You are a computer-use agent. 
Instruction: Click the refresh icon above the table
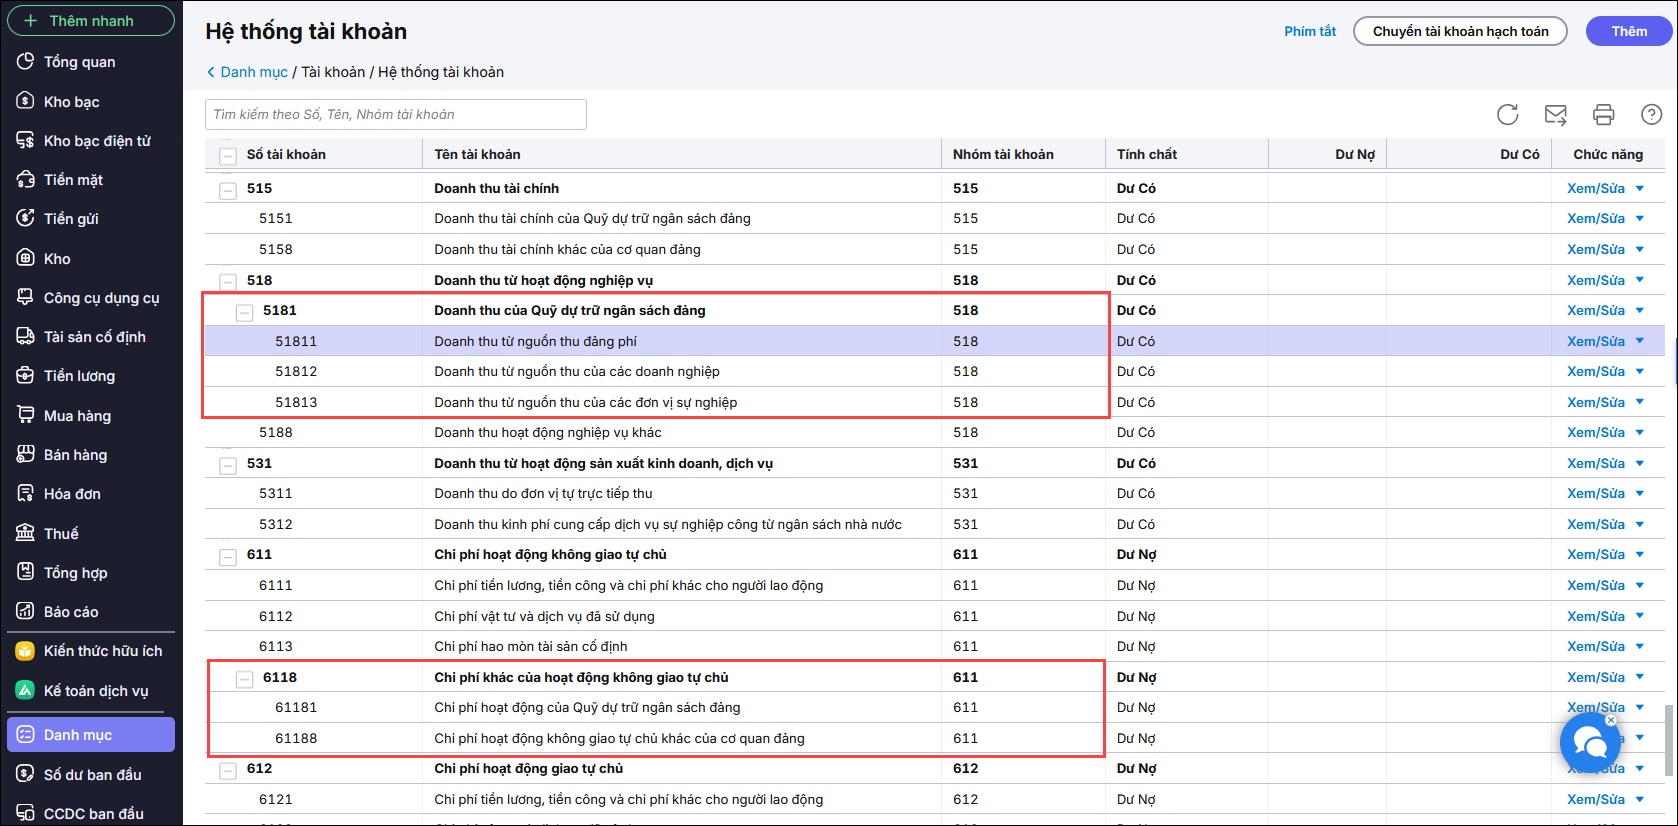1507,115
